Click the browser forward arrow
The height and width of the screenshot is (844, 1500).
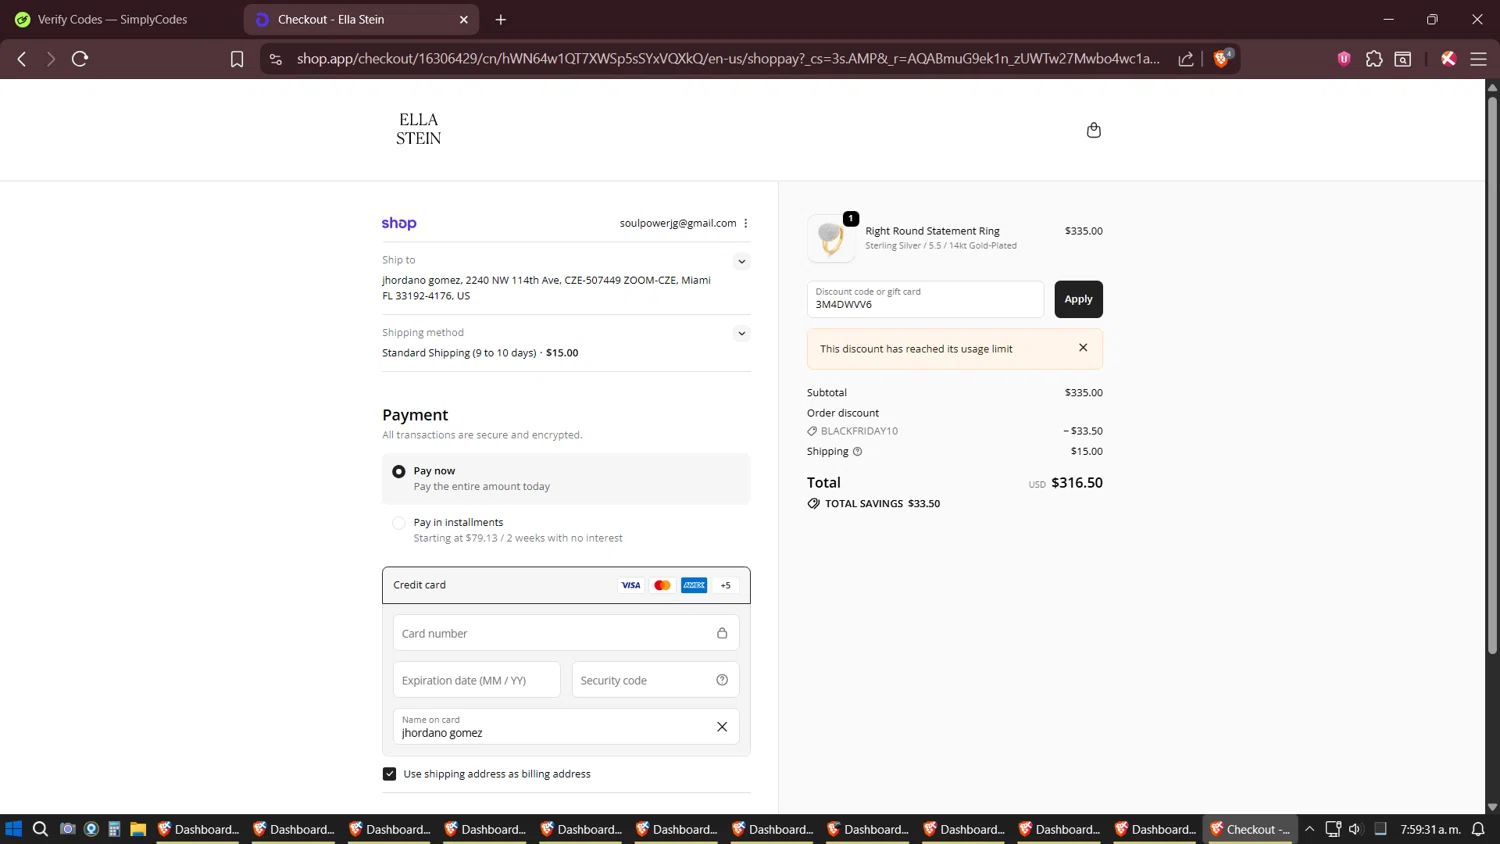[x=50, y=59]
